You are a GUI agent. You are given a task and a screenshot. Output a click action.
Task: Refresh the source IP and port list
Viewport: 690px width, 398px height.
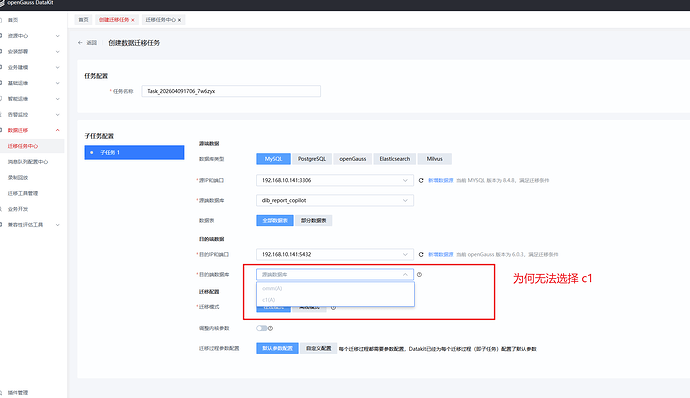coord(421,181)
